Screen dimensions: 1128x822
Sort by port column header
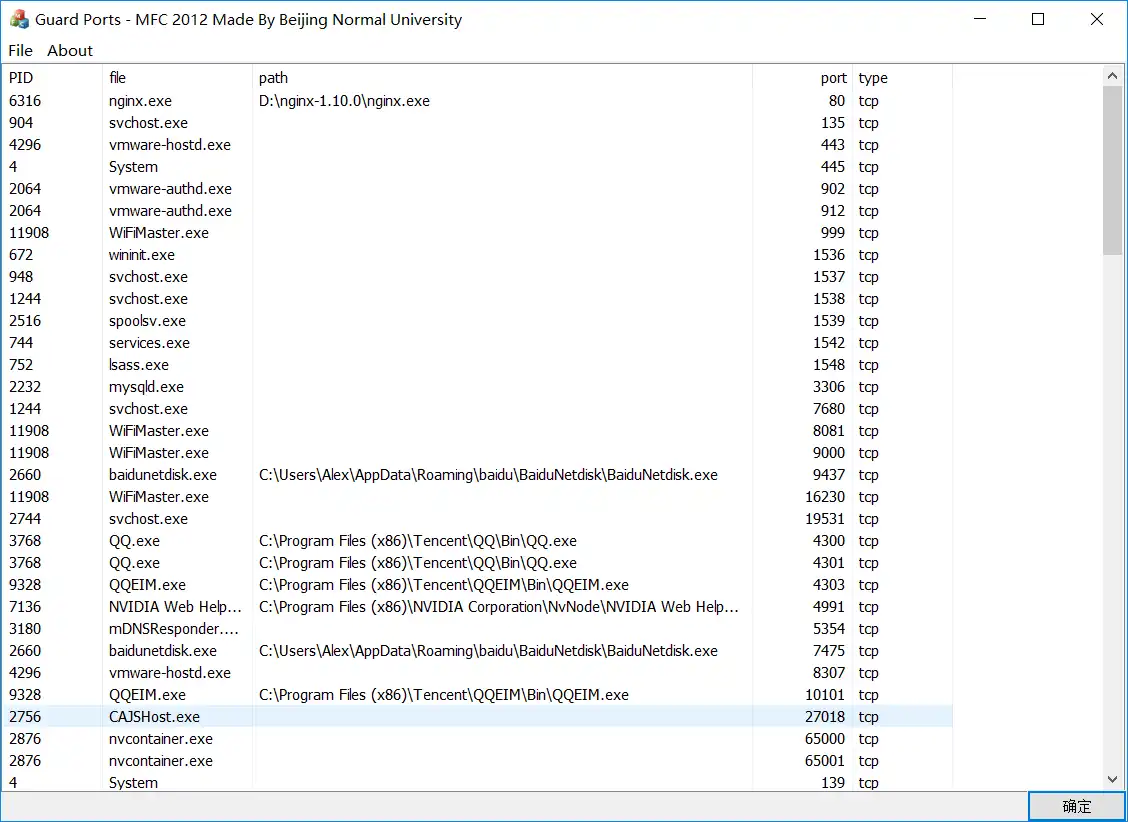pos(803,78)
